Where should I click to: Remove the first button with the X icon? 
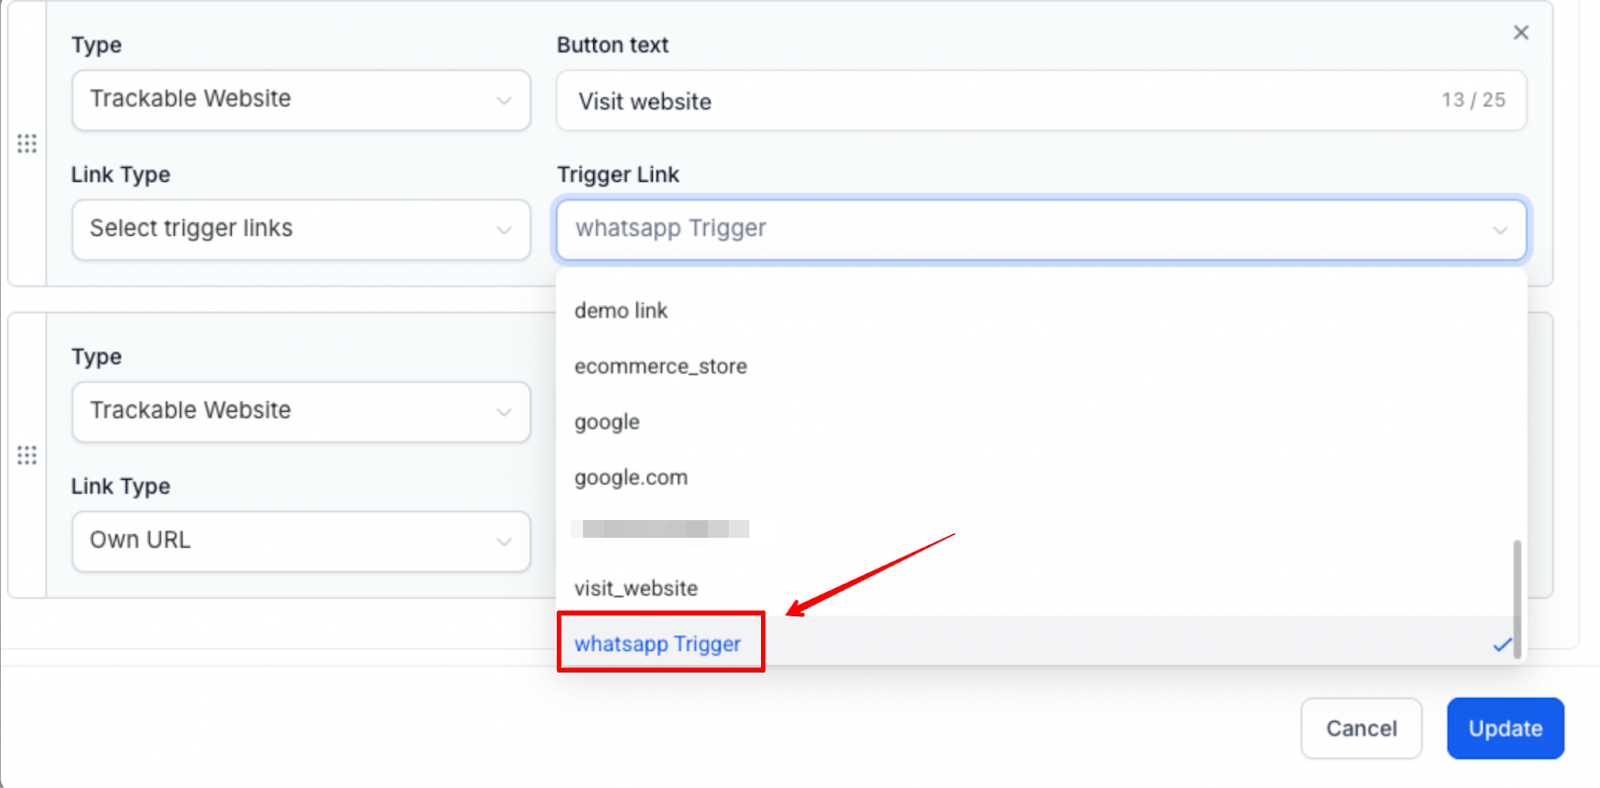click(1521, 33)
